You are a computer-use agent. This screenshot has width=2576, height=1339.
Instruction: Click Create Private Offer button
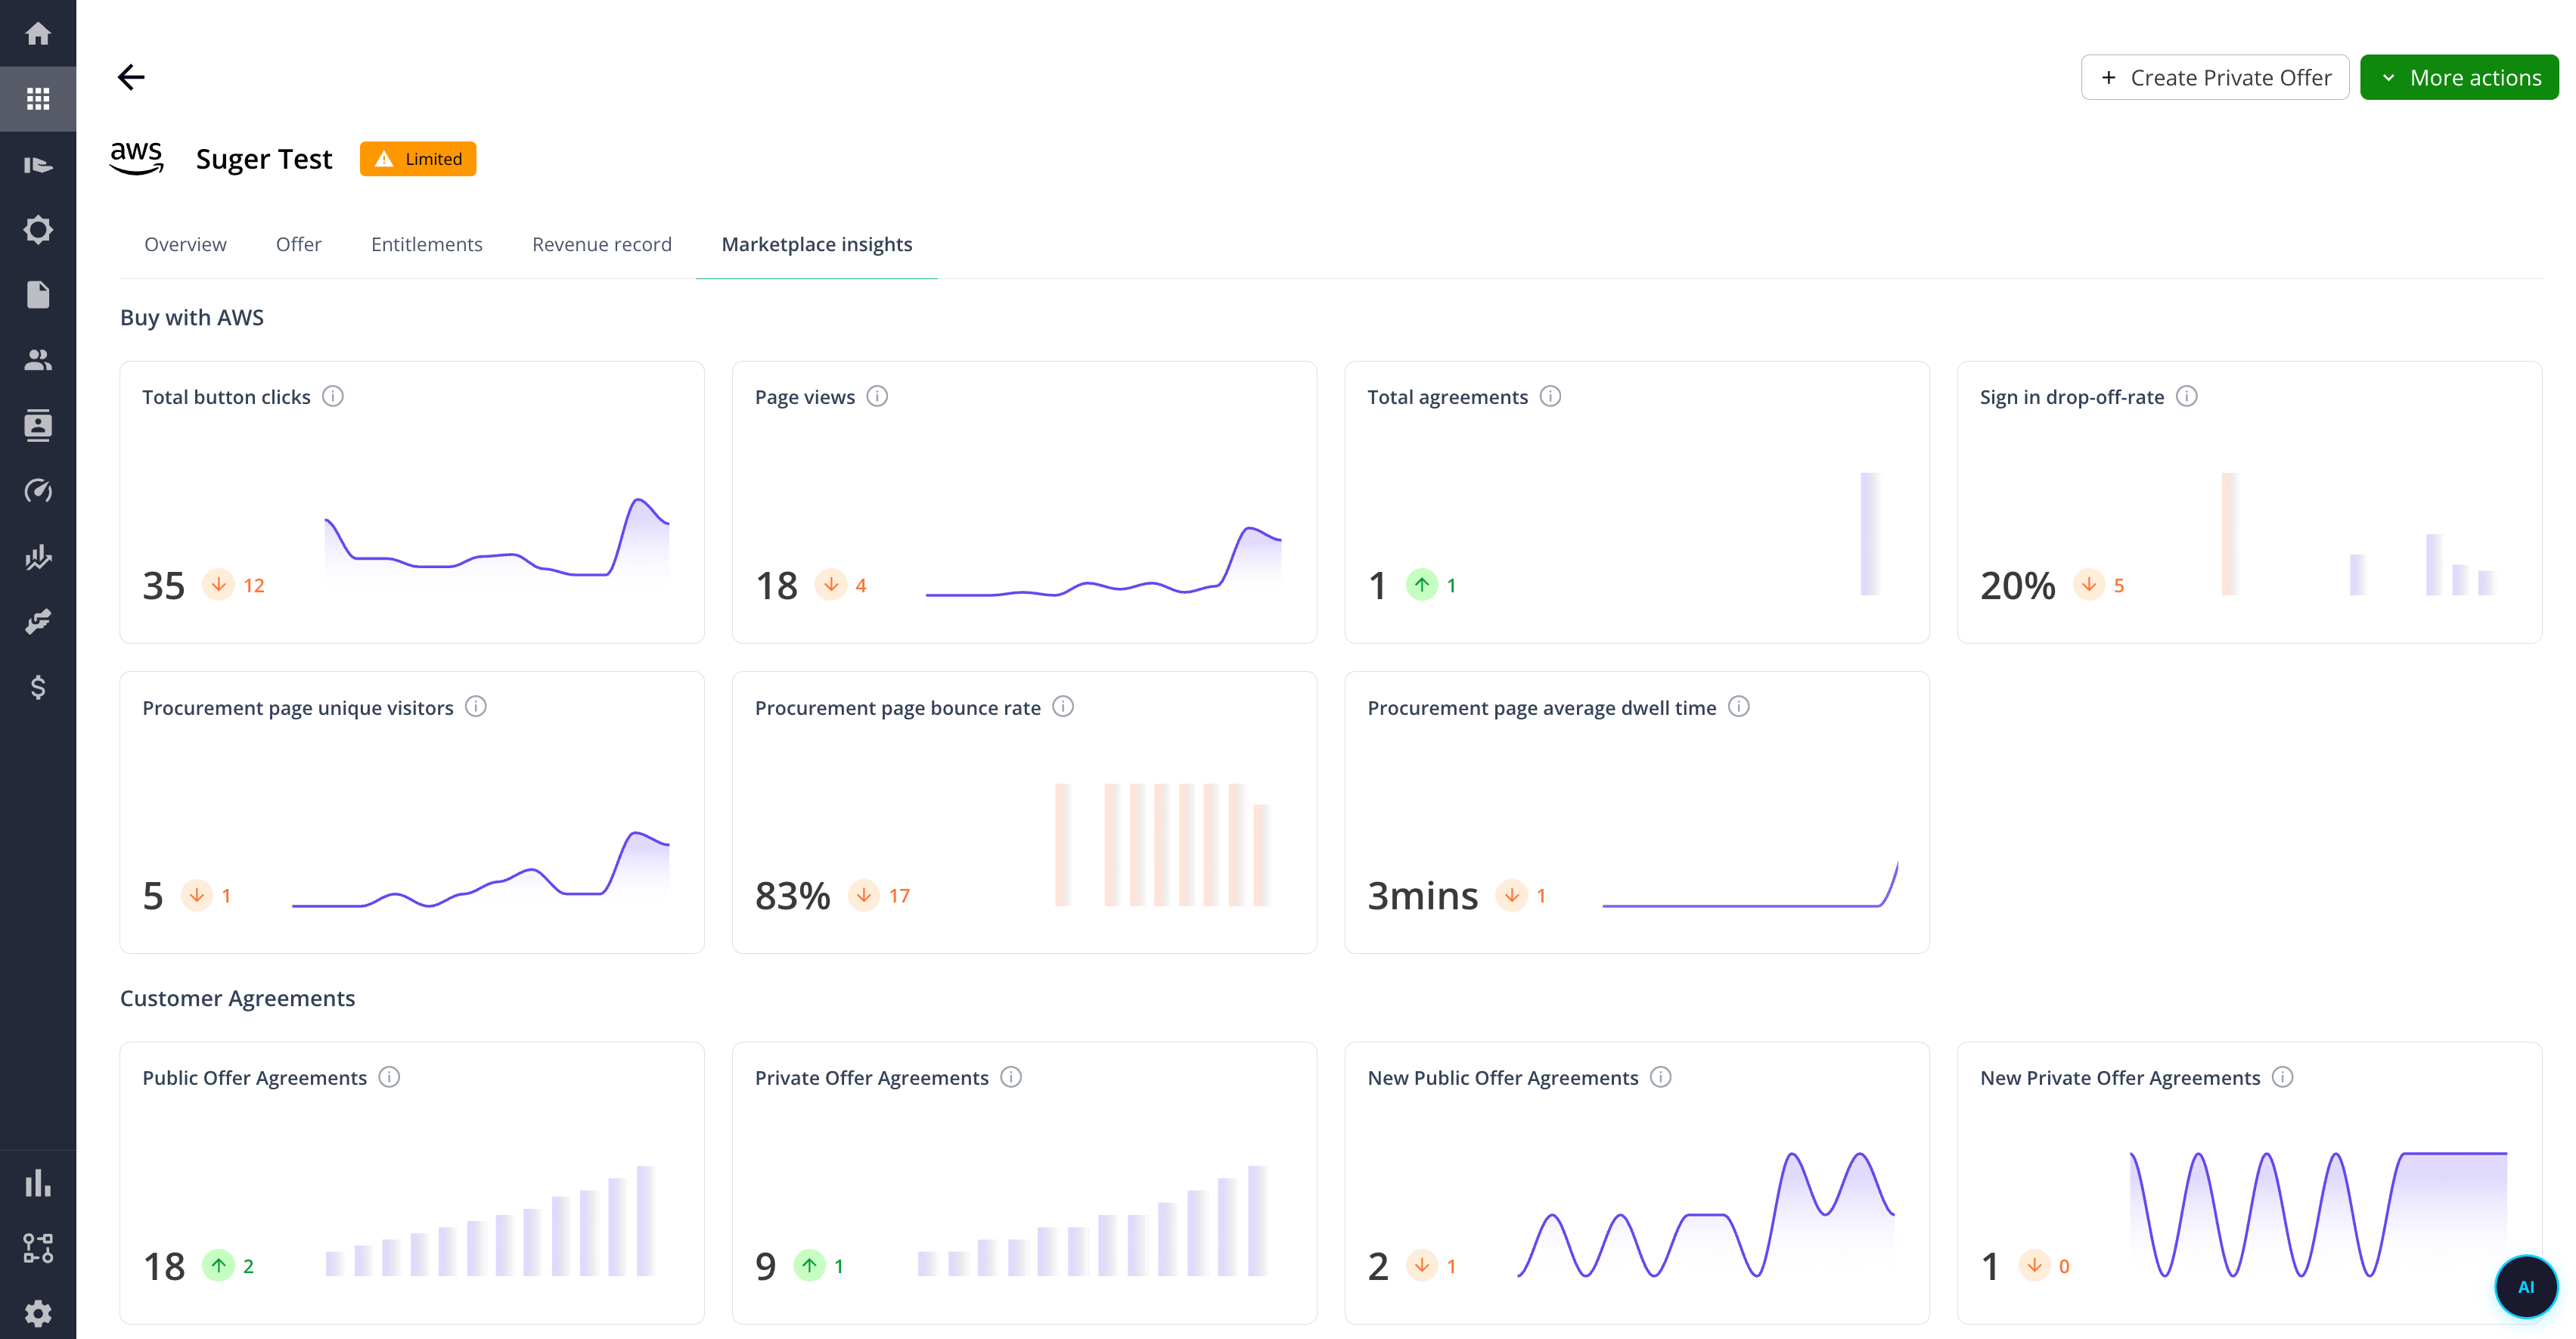pyautogui.click(x=2215, y=78)
